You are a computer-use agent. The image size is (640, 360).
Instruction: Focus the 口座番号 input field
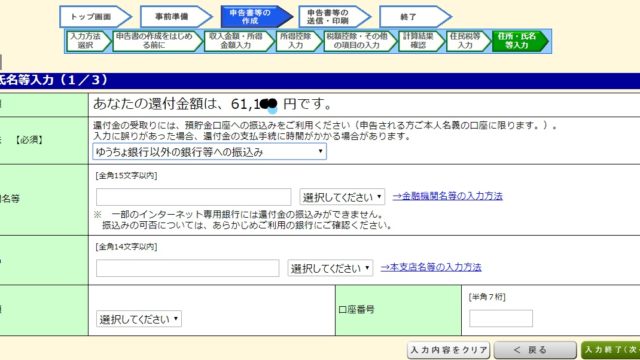(x=501, y=318)
